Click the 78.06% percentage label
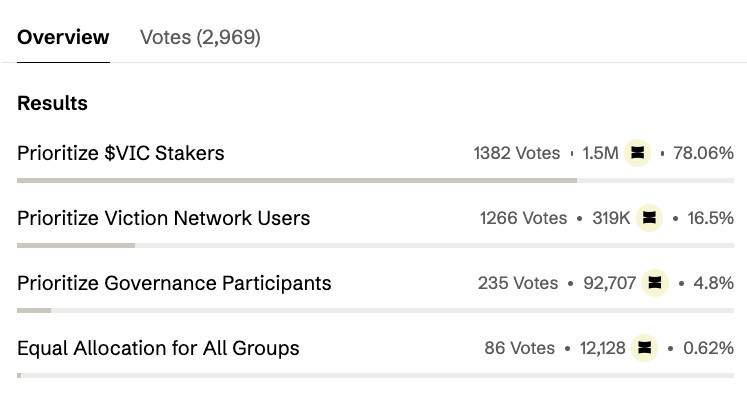This screenshot has height=403, width=747. tap(703, 153)
